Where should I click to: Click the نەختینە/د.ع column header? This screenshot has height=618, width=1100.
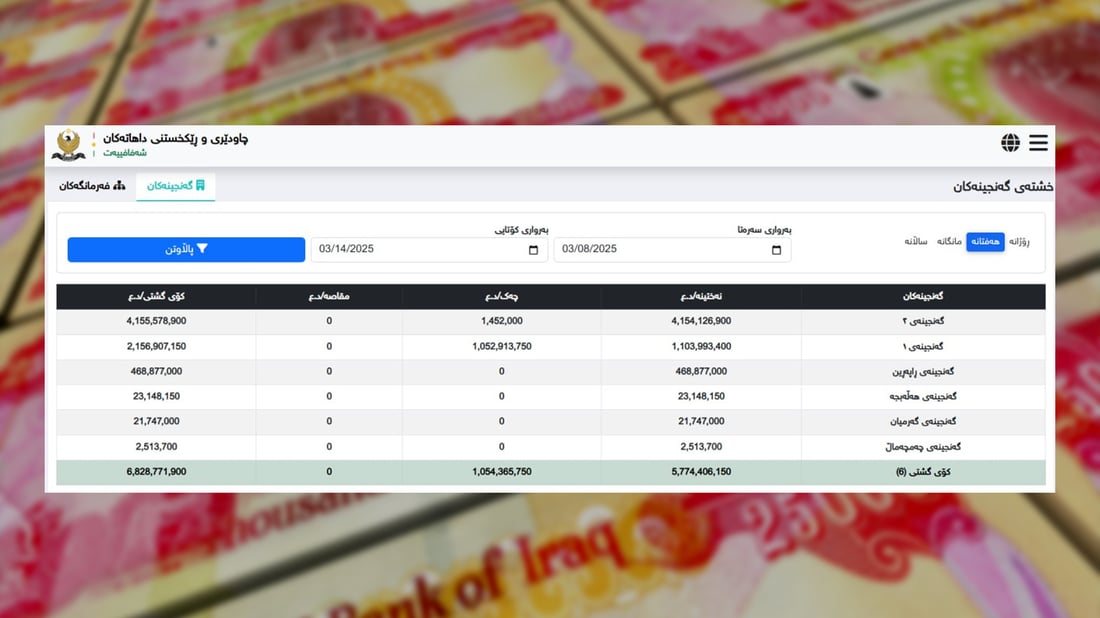click(x=701, y=297)
